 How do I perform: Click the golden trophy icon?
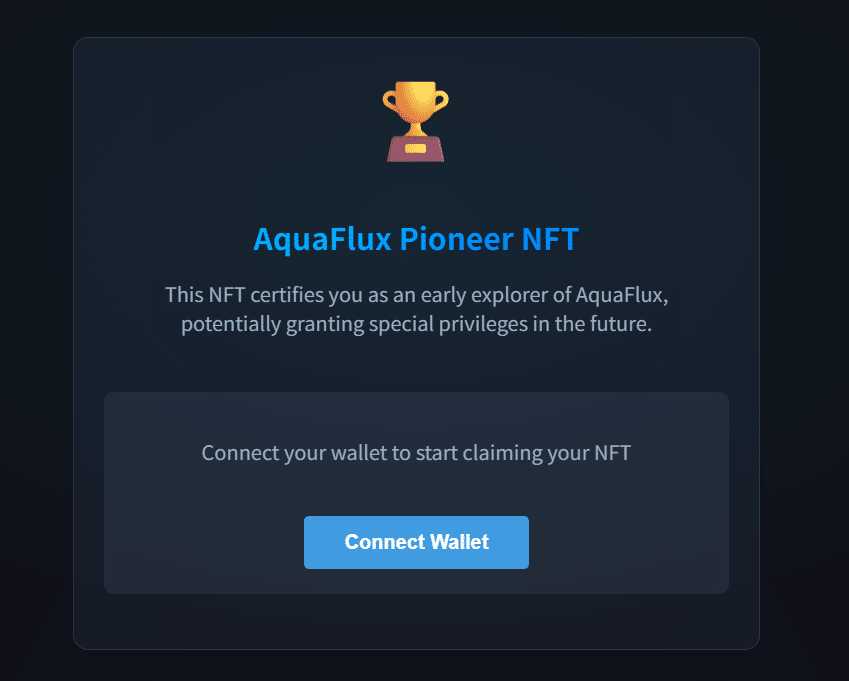tap(415, 121)
